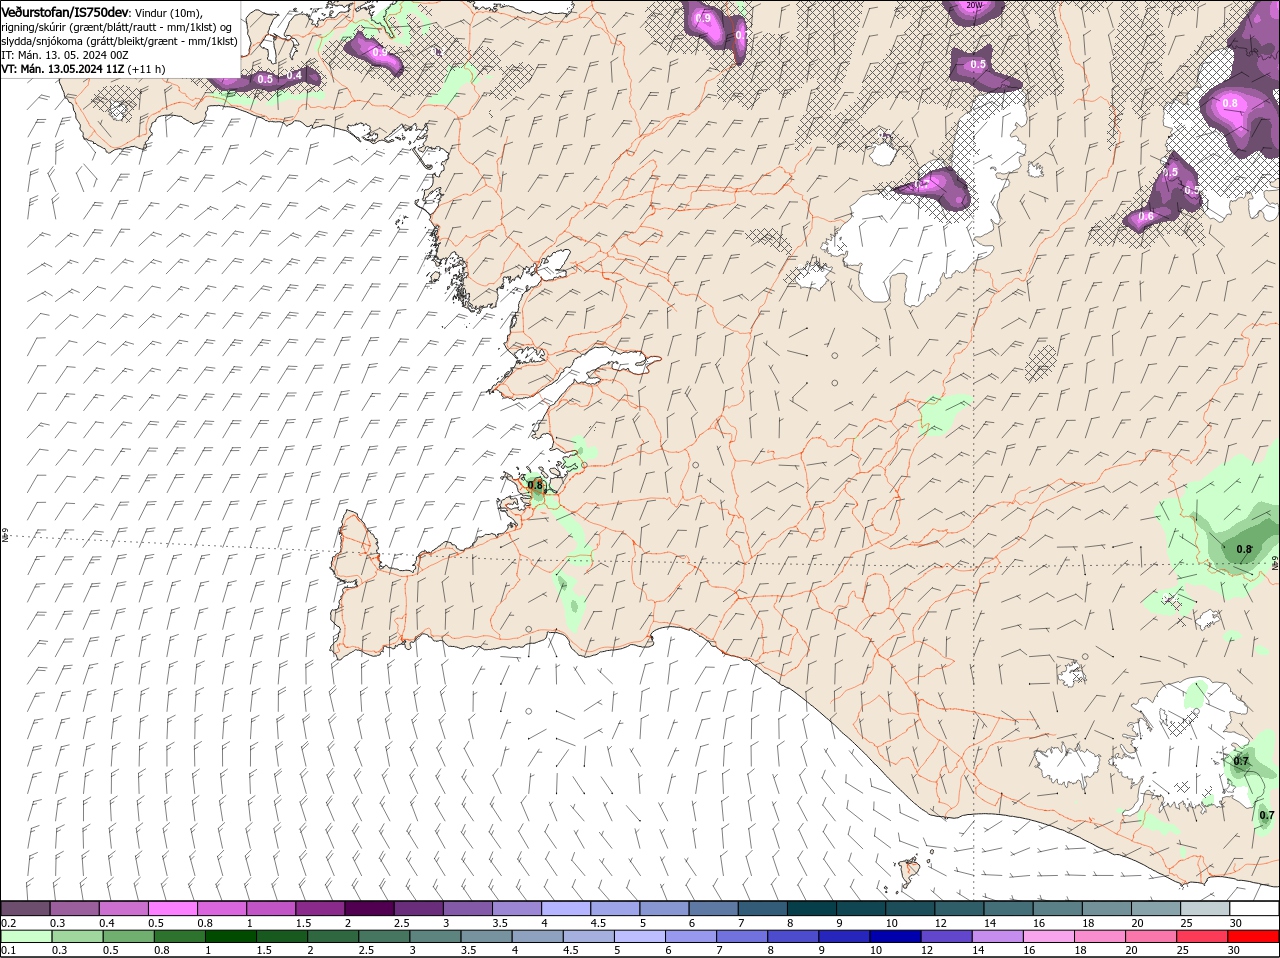Screen dimensions: 1280x958
Task: Select the 0.2 swatch in the purple snow legend
Action: 25,908
